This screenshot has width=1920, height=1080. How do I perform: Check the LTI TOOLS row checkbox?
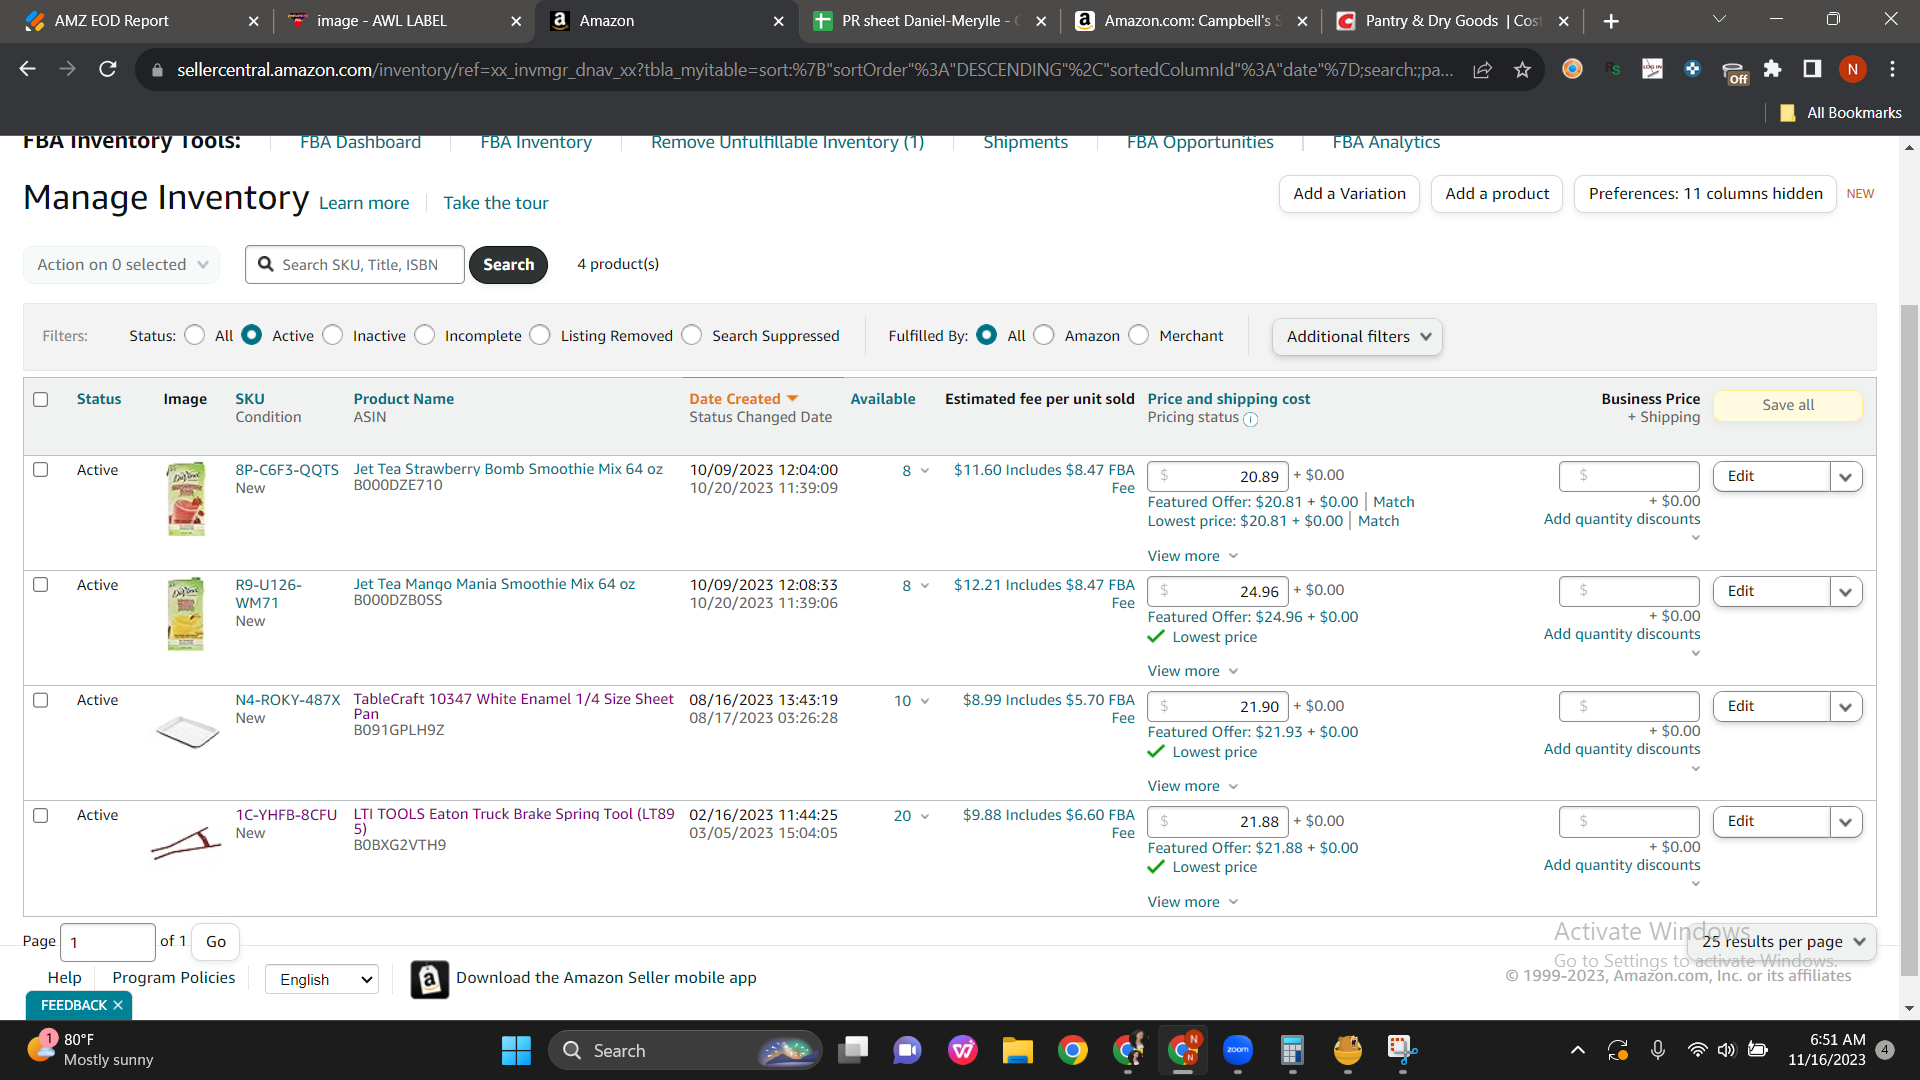[x=41, y=815]
